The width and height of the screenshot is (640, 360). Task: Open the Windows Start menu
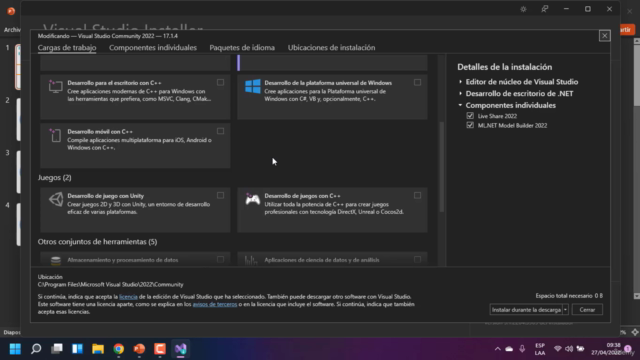[16, 349]
